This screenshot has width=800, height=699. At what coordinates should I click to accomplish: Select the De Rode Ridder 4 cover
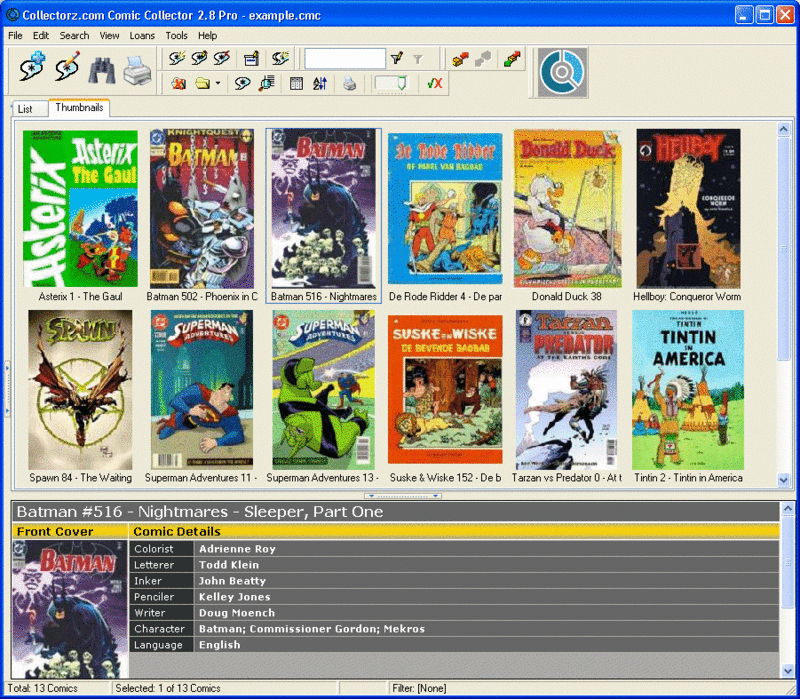coord(445,209)
